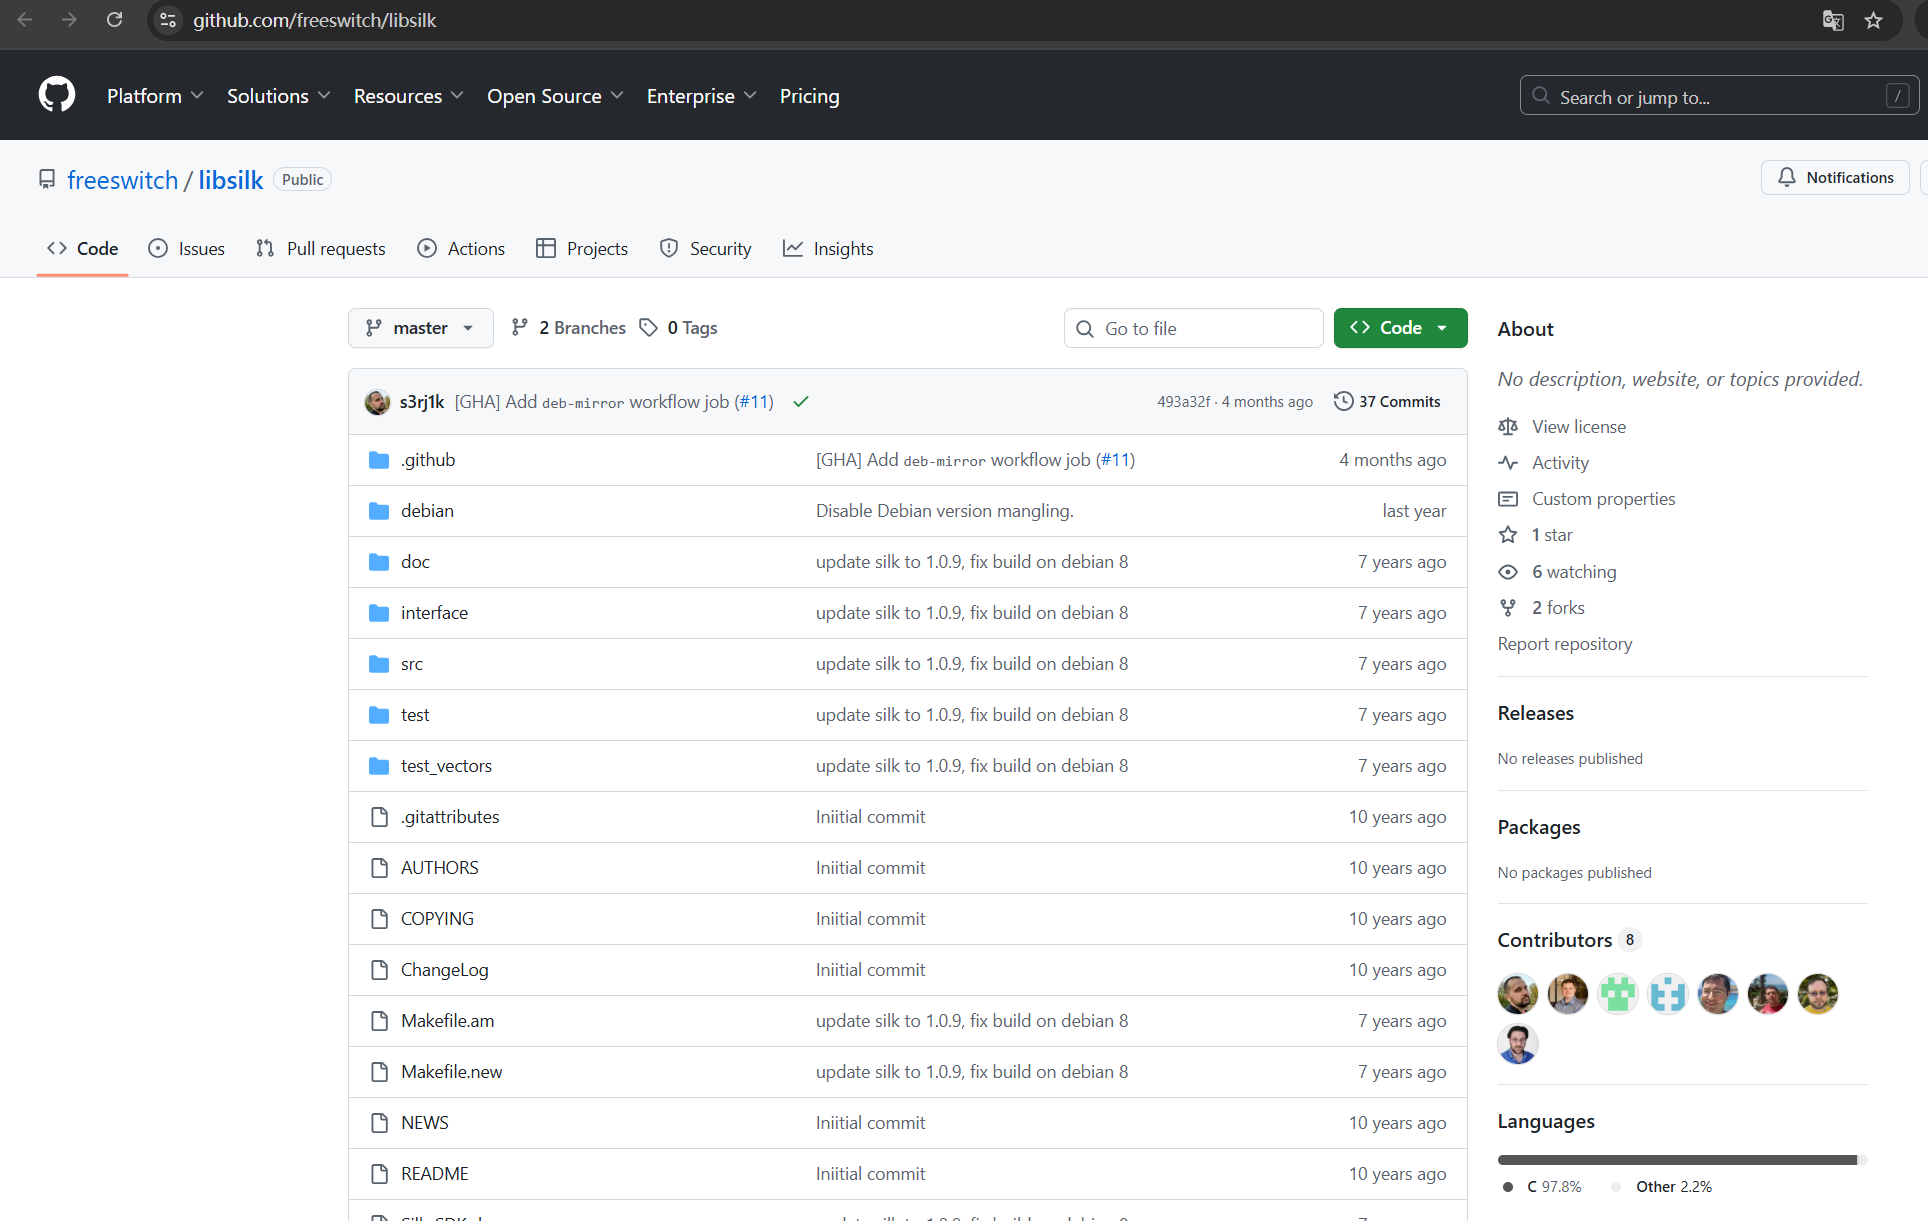Screen dimensions: 1928x1221
Task: Click the GitHub Octocat logo
Action: point(57,95)
